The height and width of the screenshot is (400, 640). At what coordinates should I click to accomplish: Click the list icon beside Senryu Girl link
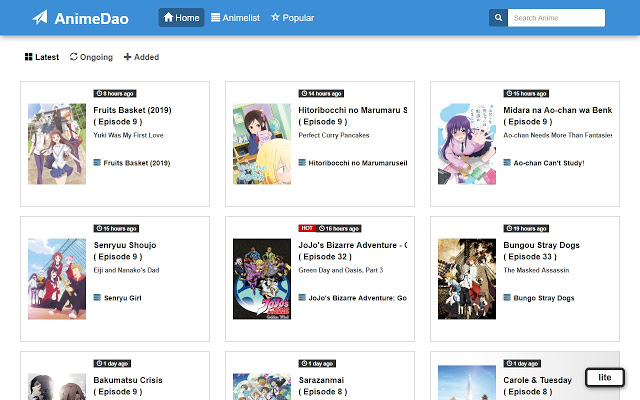pyautogui.click(x=97, y=298)
